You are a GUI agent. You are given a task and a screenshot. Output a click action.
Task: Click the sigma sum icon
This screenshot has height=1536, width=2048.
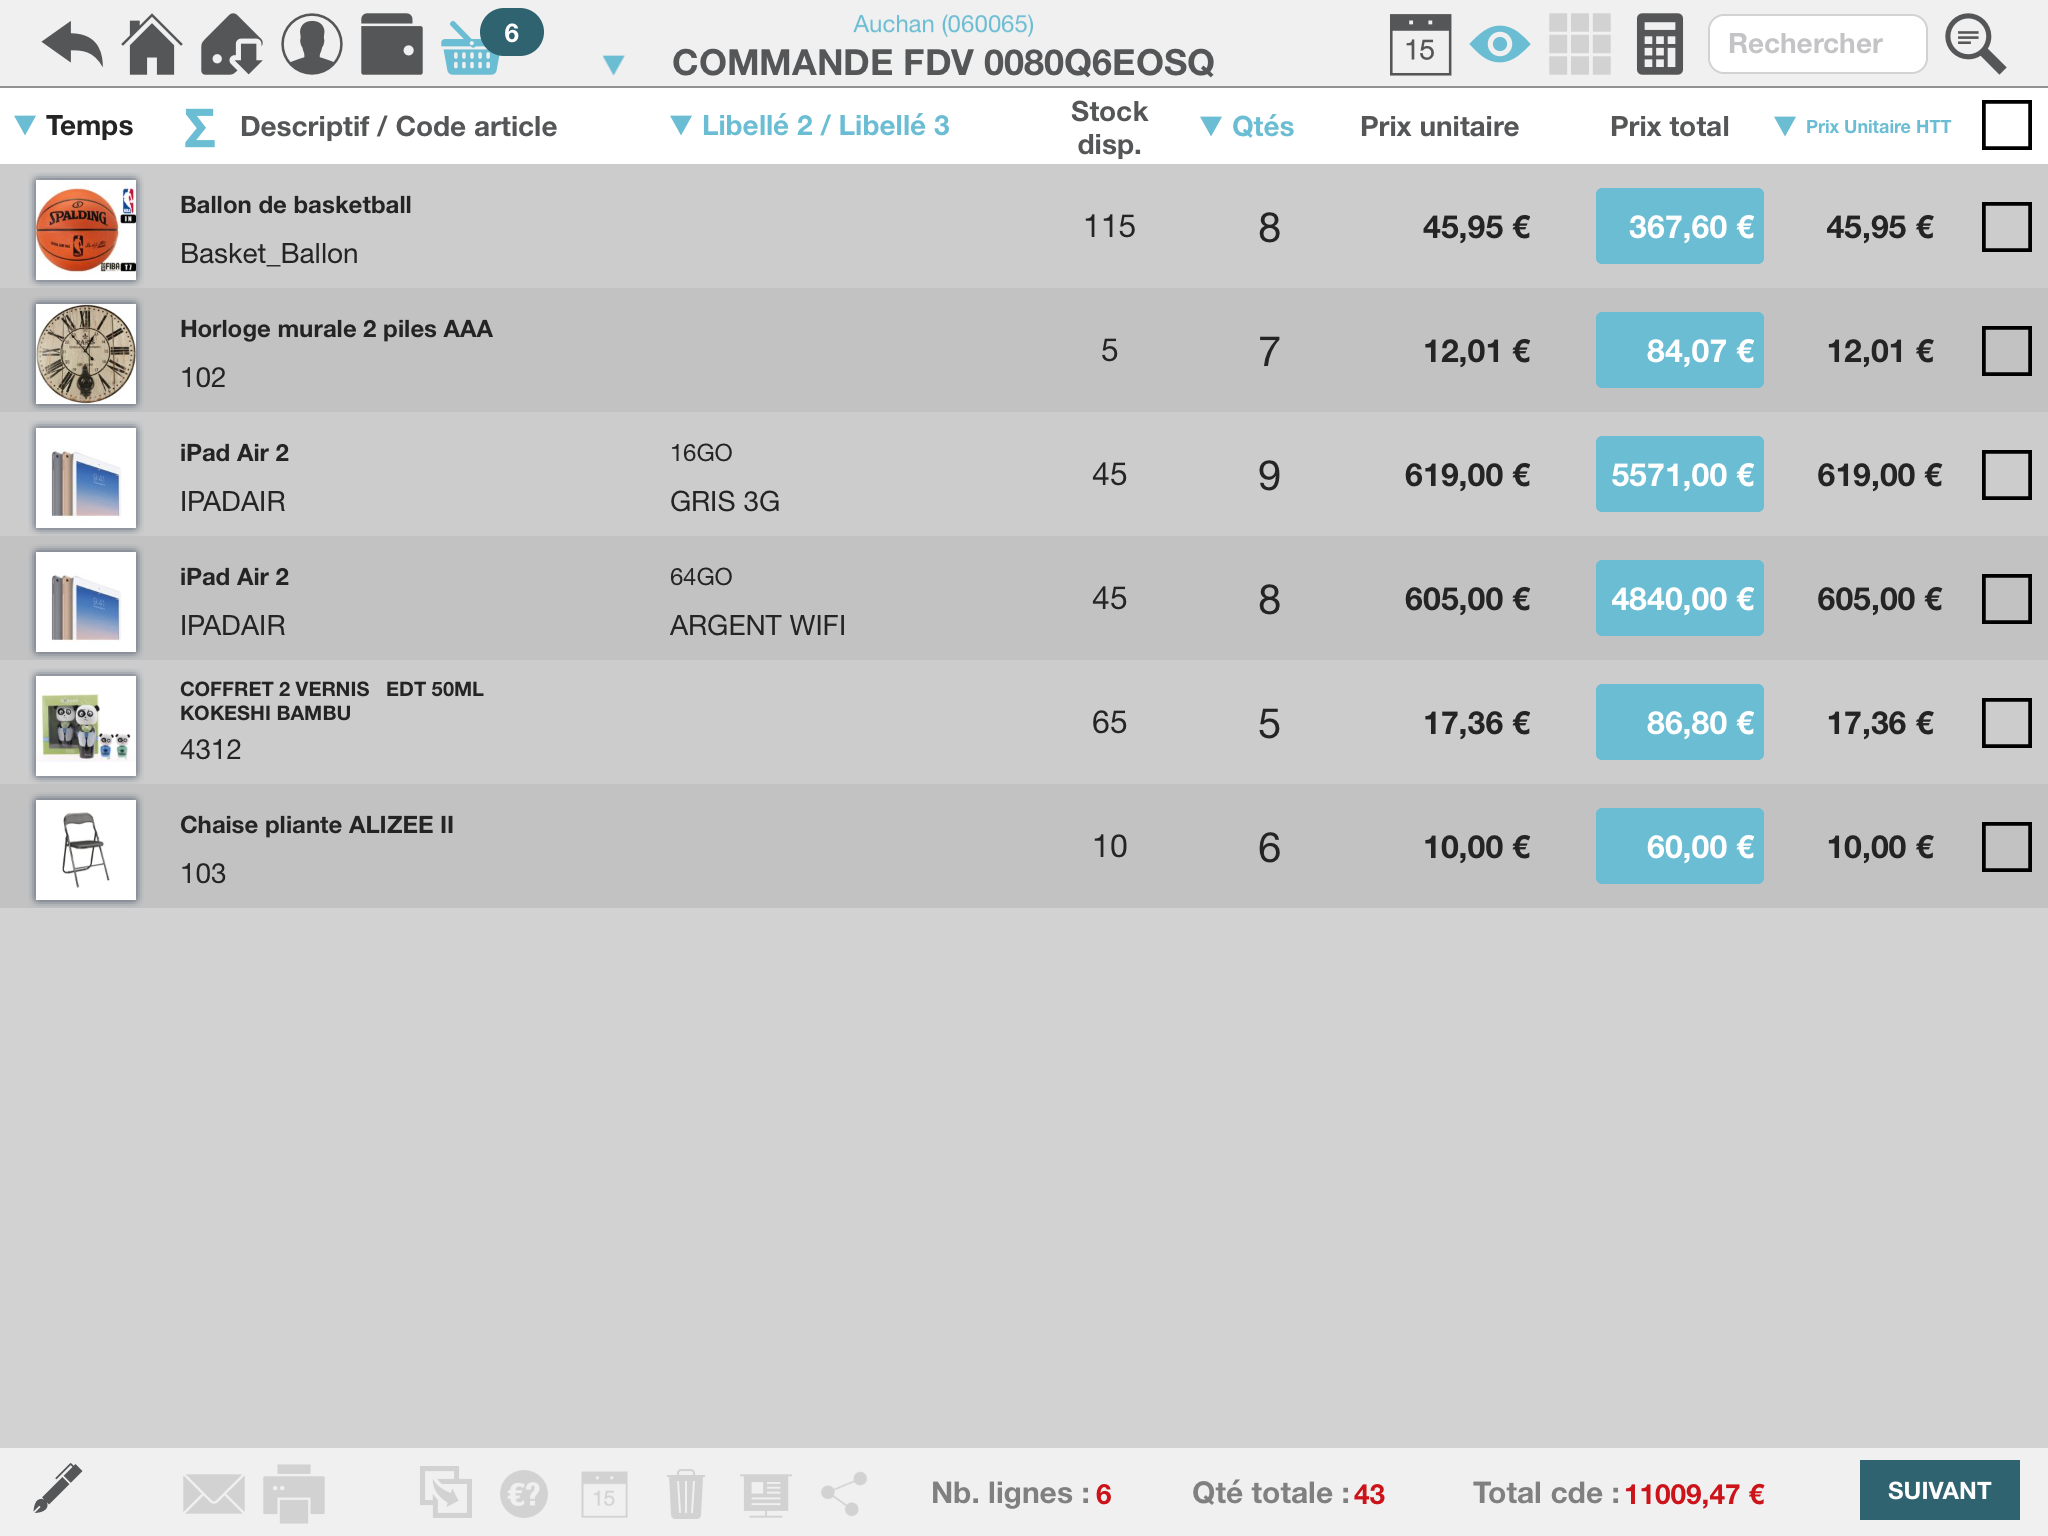point(199,127)
